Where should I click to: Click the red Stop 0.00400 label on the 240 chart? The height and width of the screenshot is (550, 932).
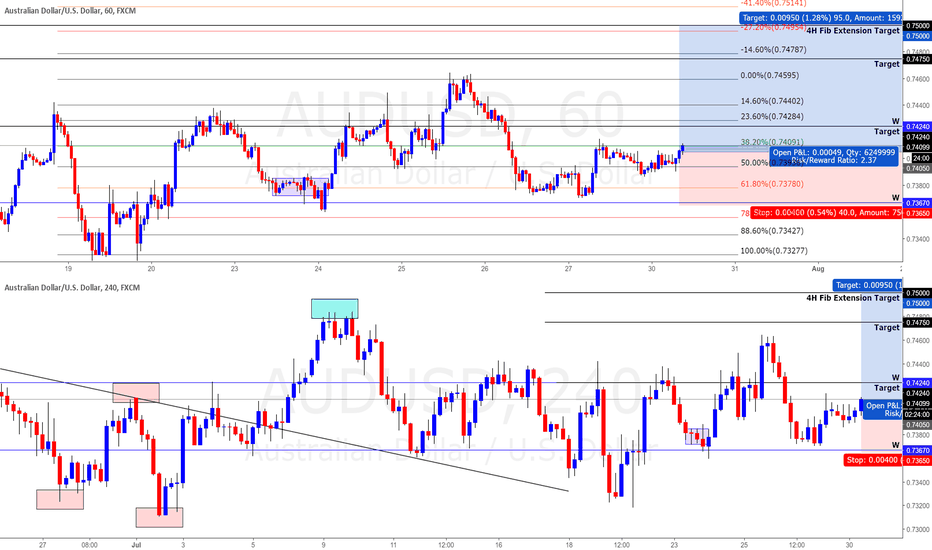point(873,460)
